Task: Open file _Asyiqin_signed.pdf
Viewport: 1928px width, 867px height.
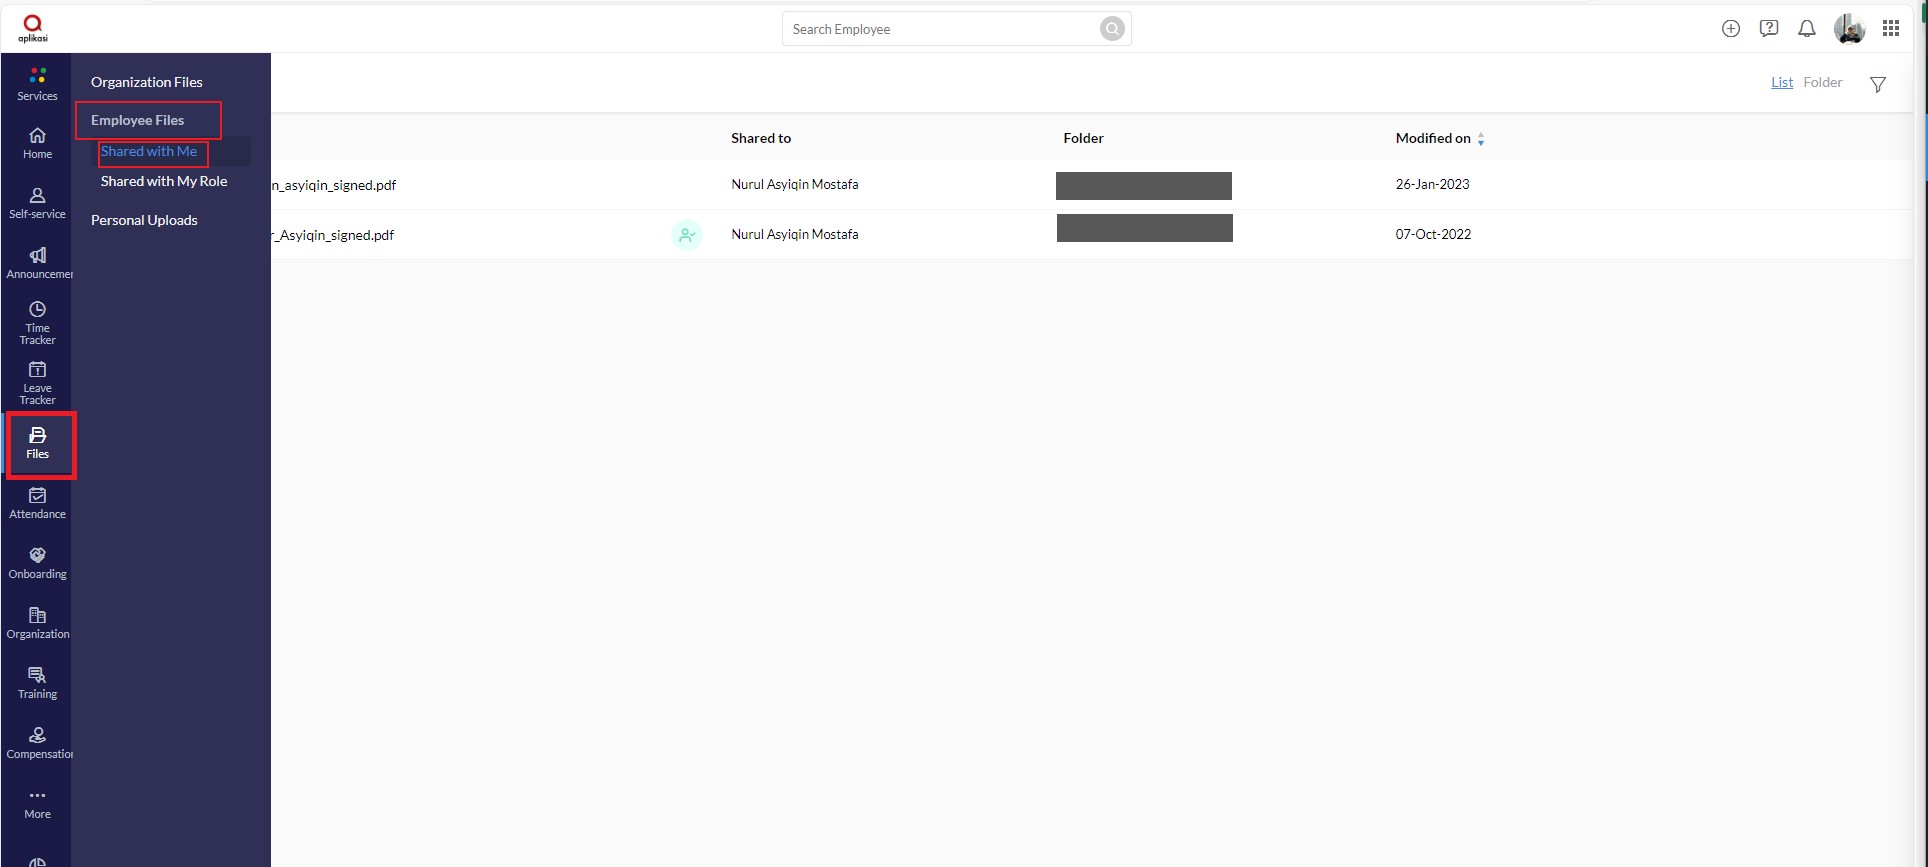Action: click(x=332, y=235)
